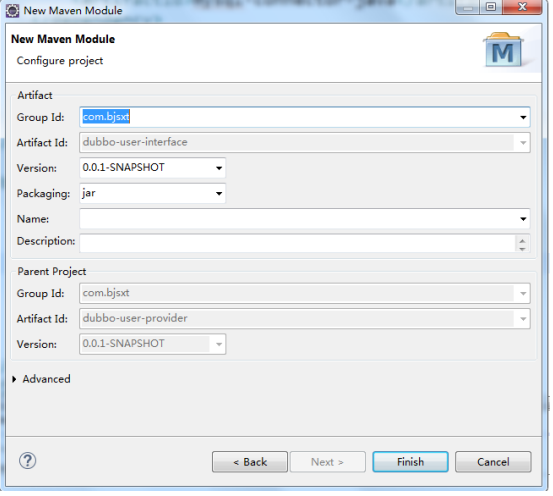
Task: Click the disabled Next button
Action: (327, 462)
